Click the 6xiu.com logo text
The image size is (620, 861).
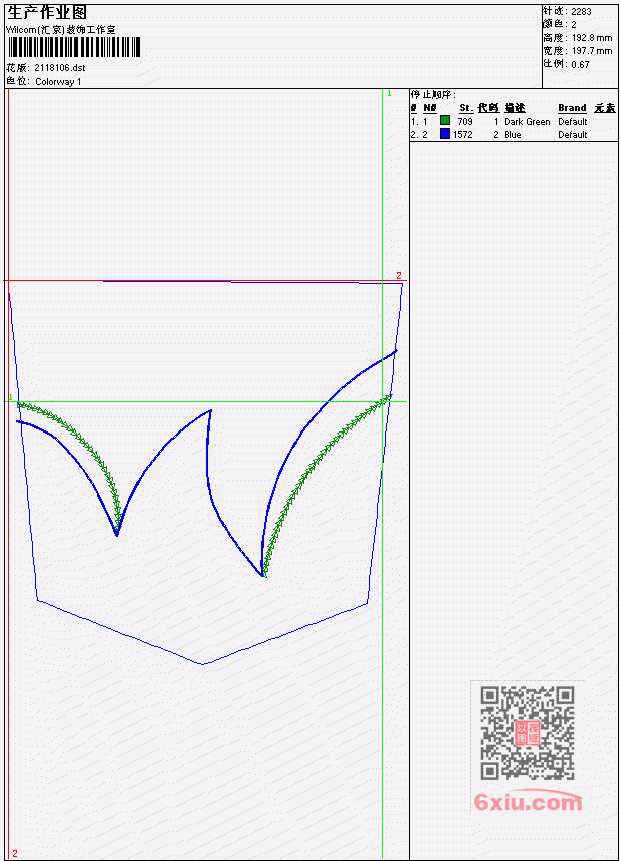(x=528, y=802)
